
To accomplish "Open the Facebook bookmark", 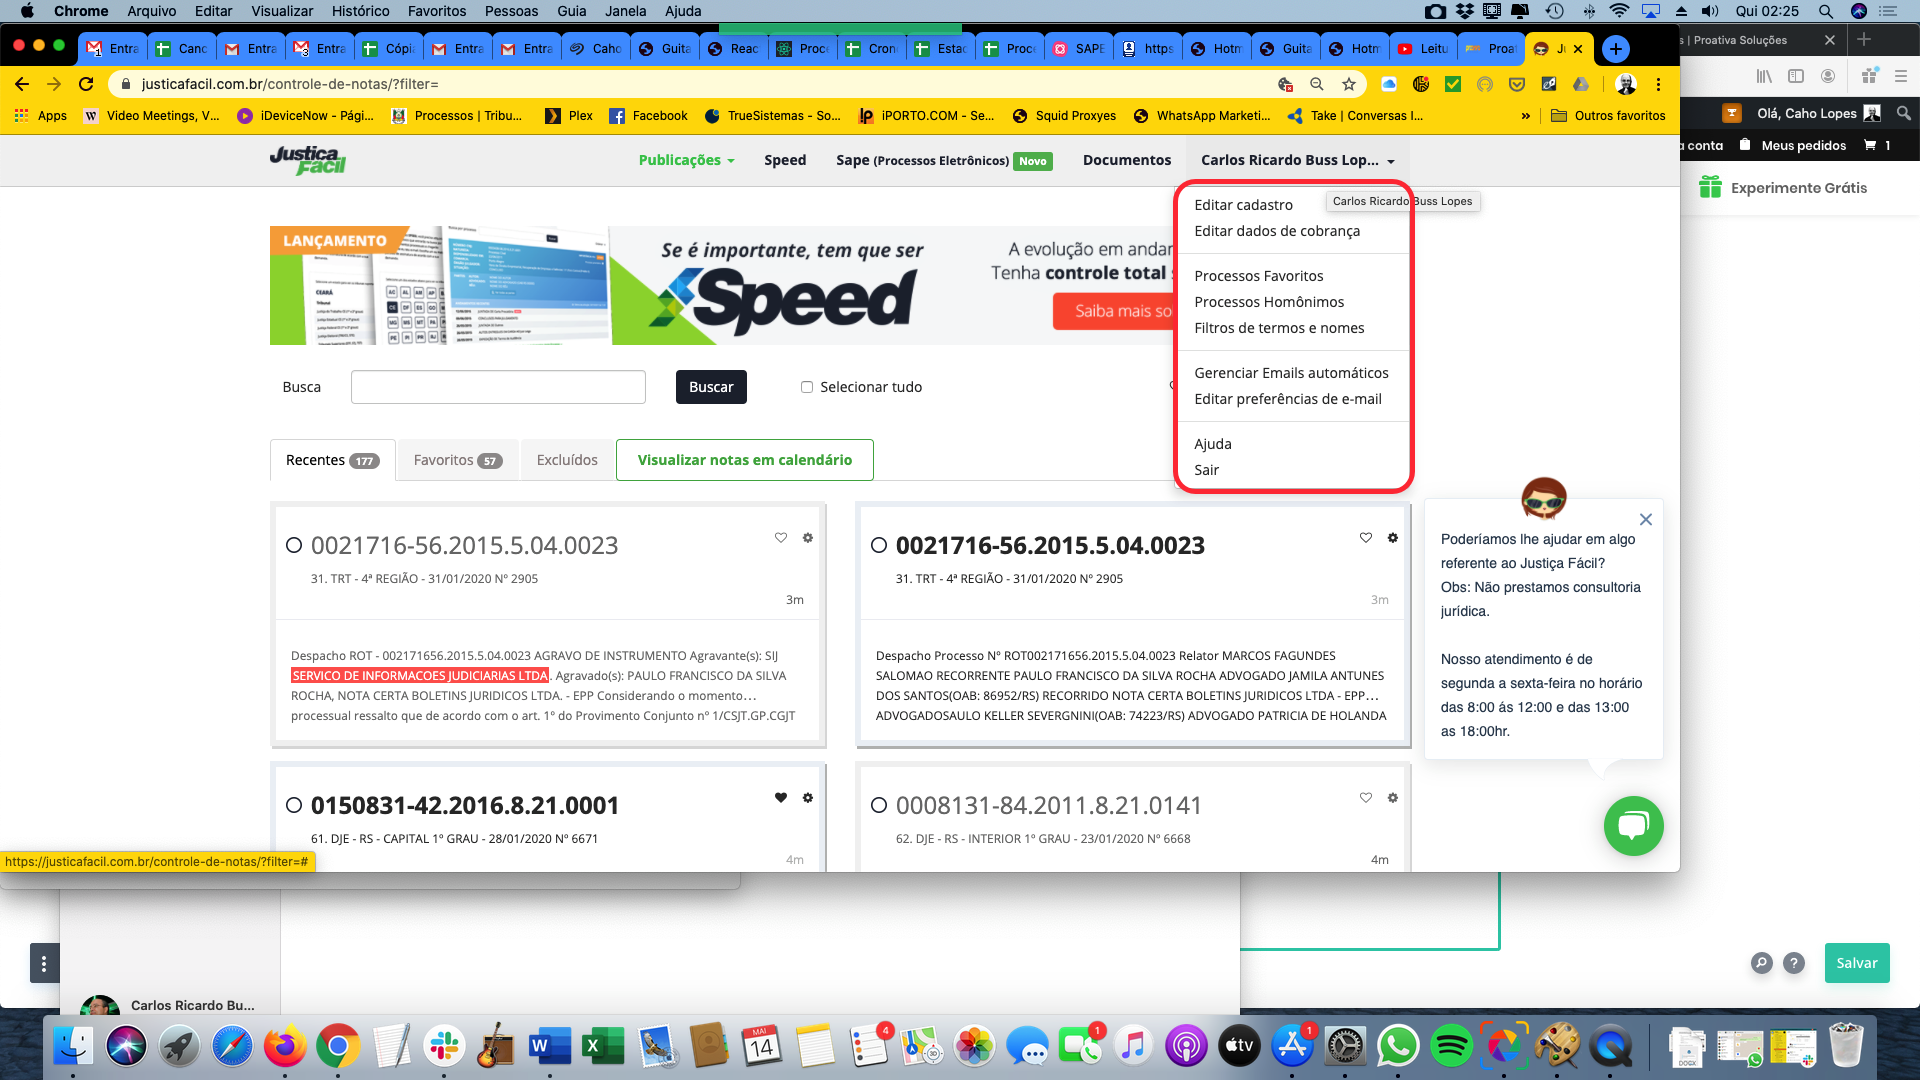I will point(649,116).
